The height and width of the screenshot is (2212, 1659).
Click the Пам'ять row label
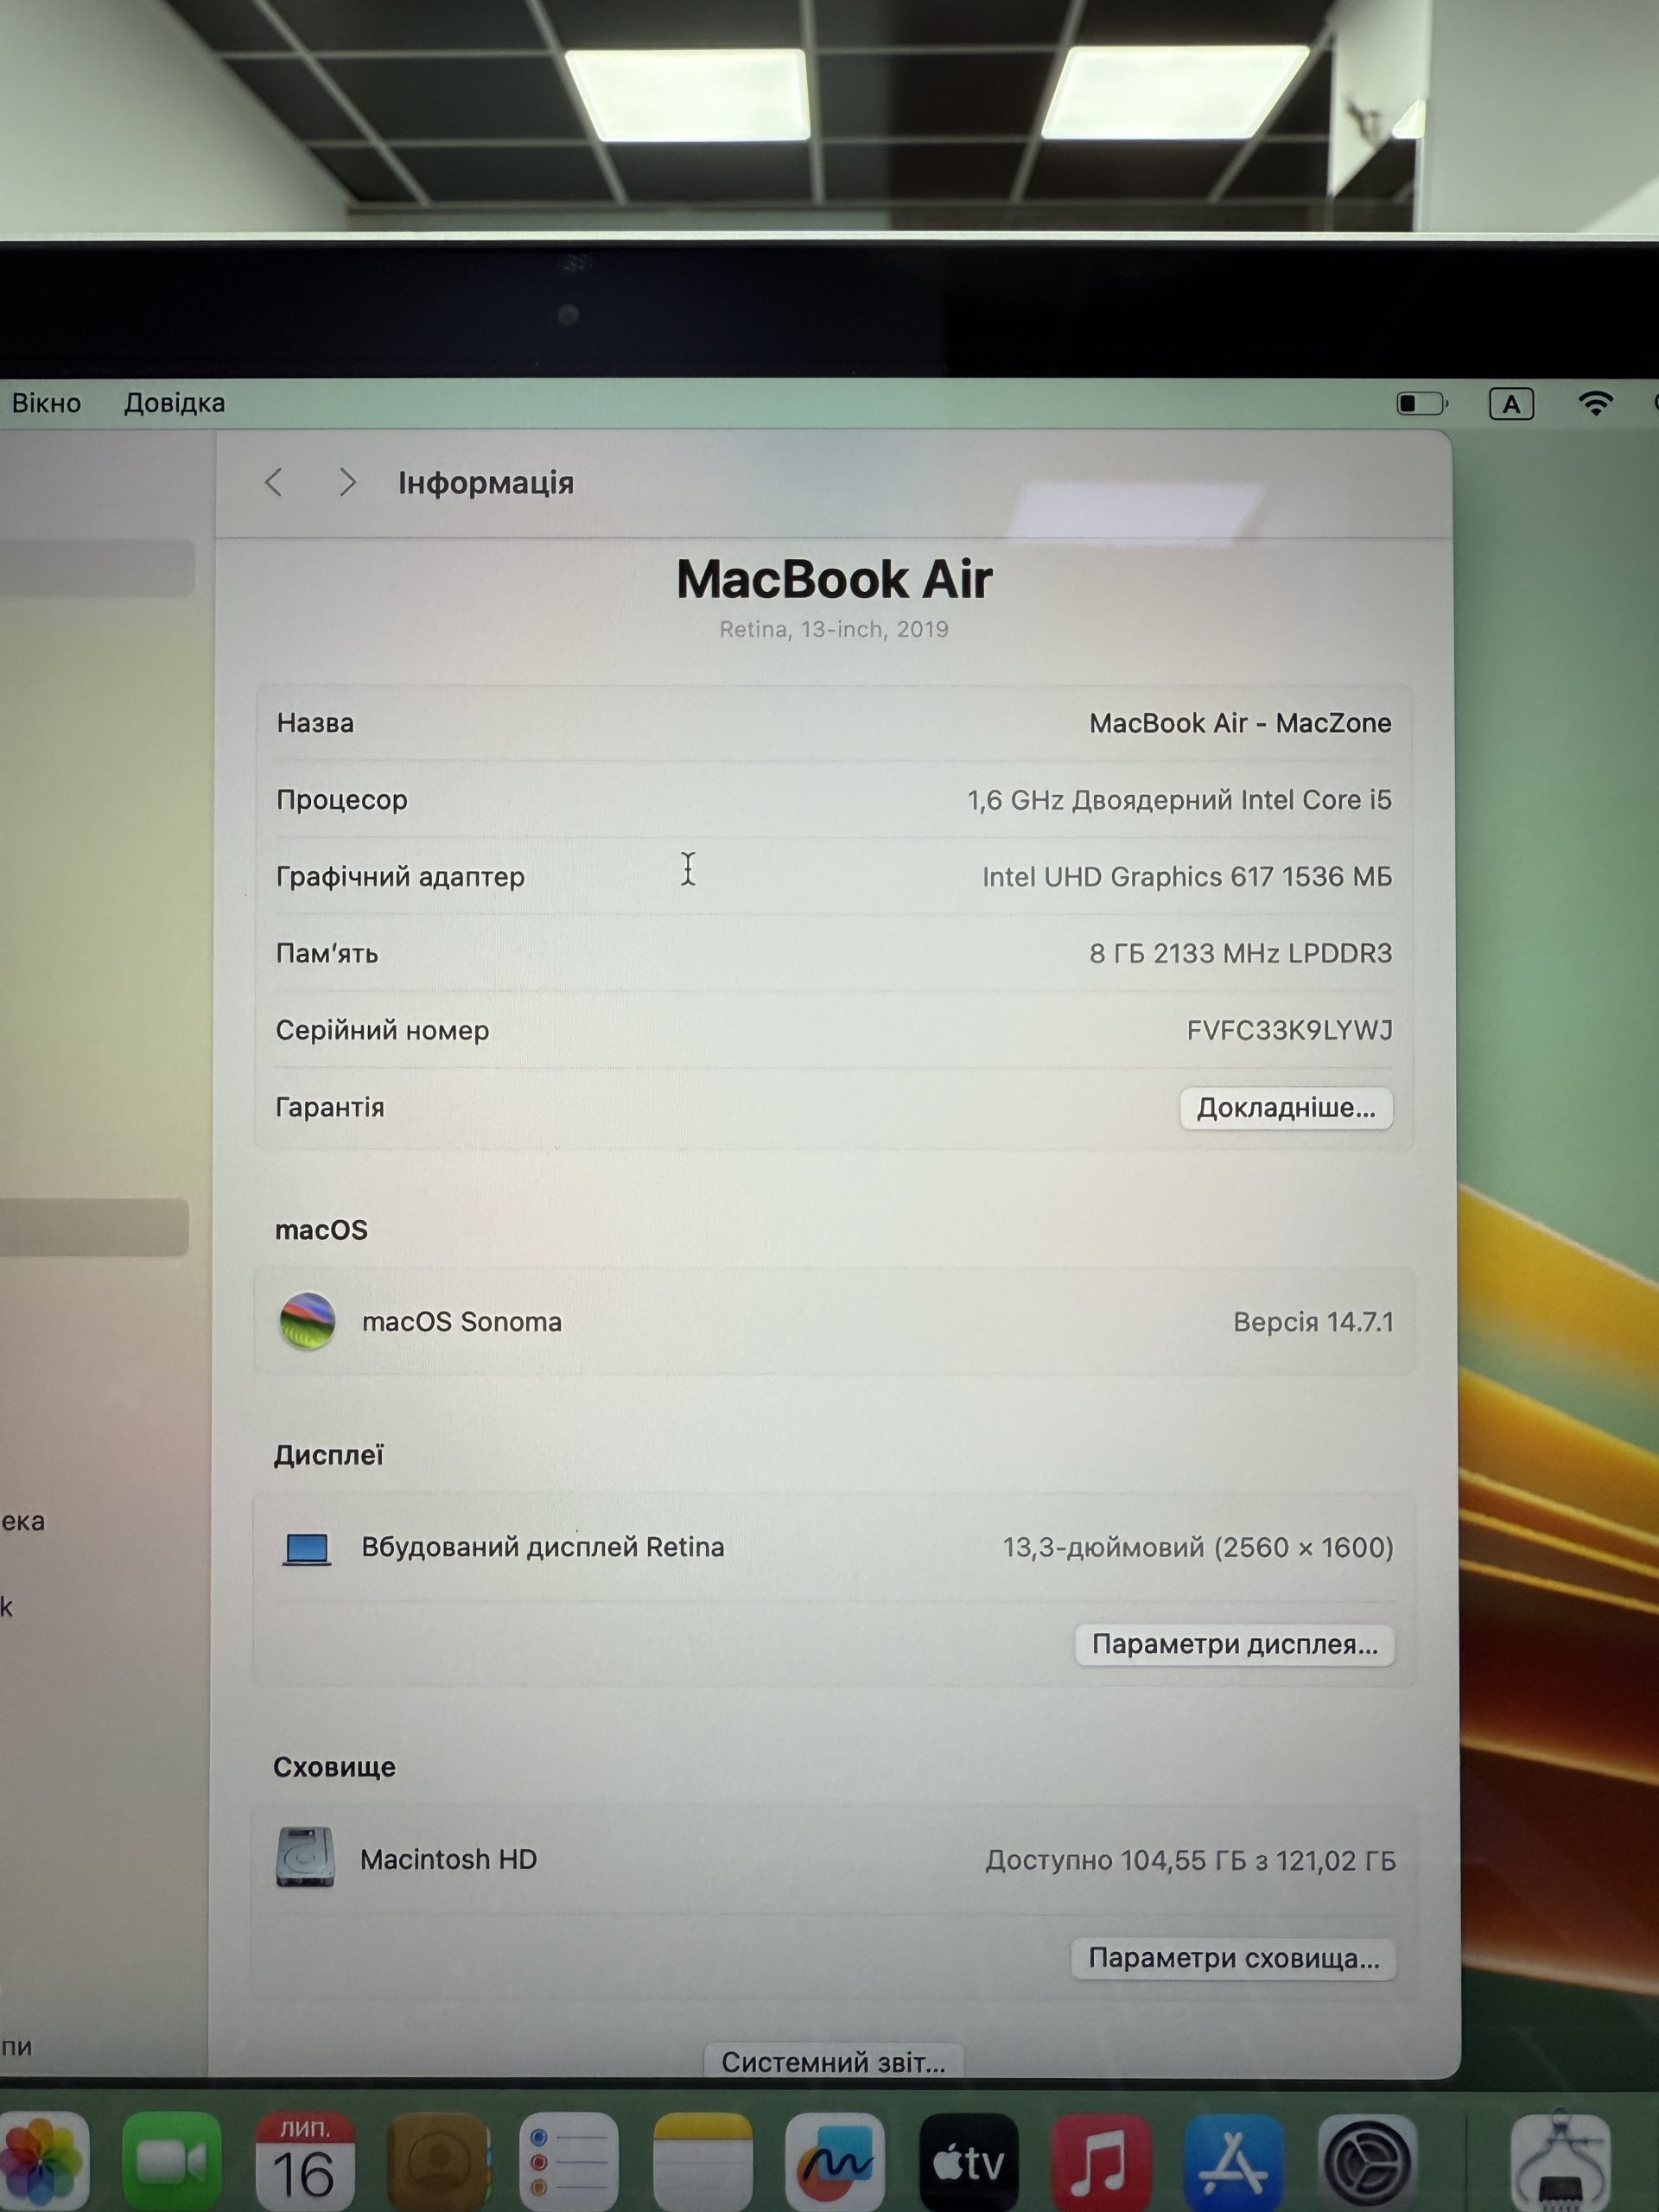327,953
